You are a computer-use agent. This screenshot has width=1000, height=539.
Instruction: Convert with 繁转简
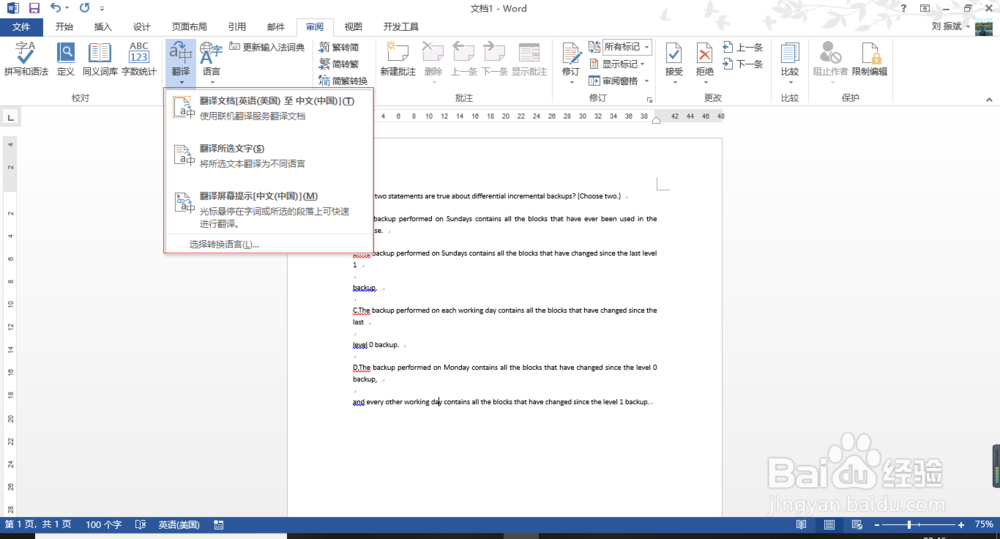tap(339, 47)
